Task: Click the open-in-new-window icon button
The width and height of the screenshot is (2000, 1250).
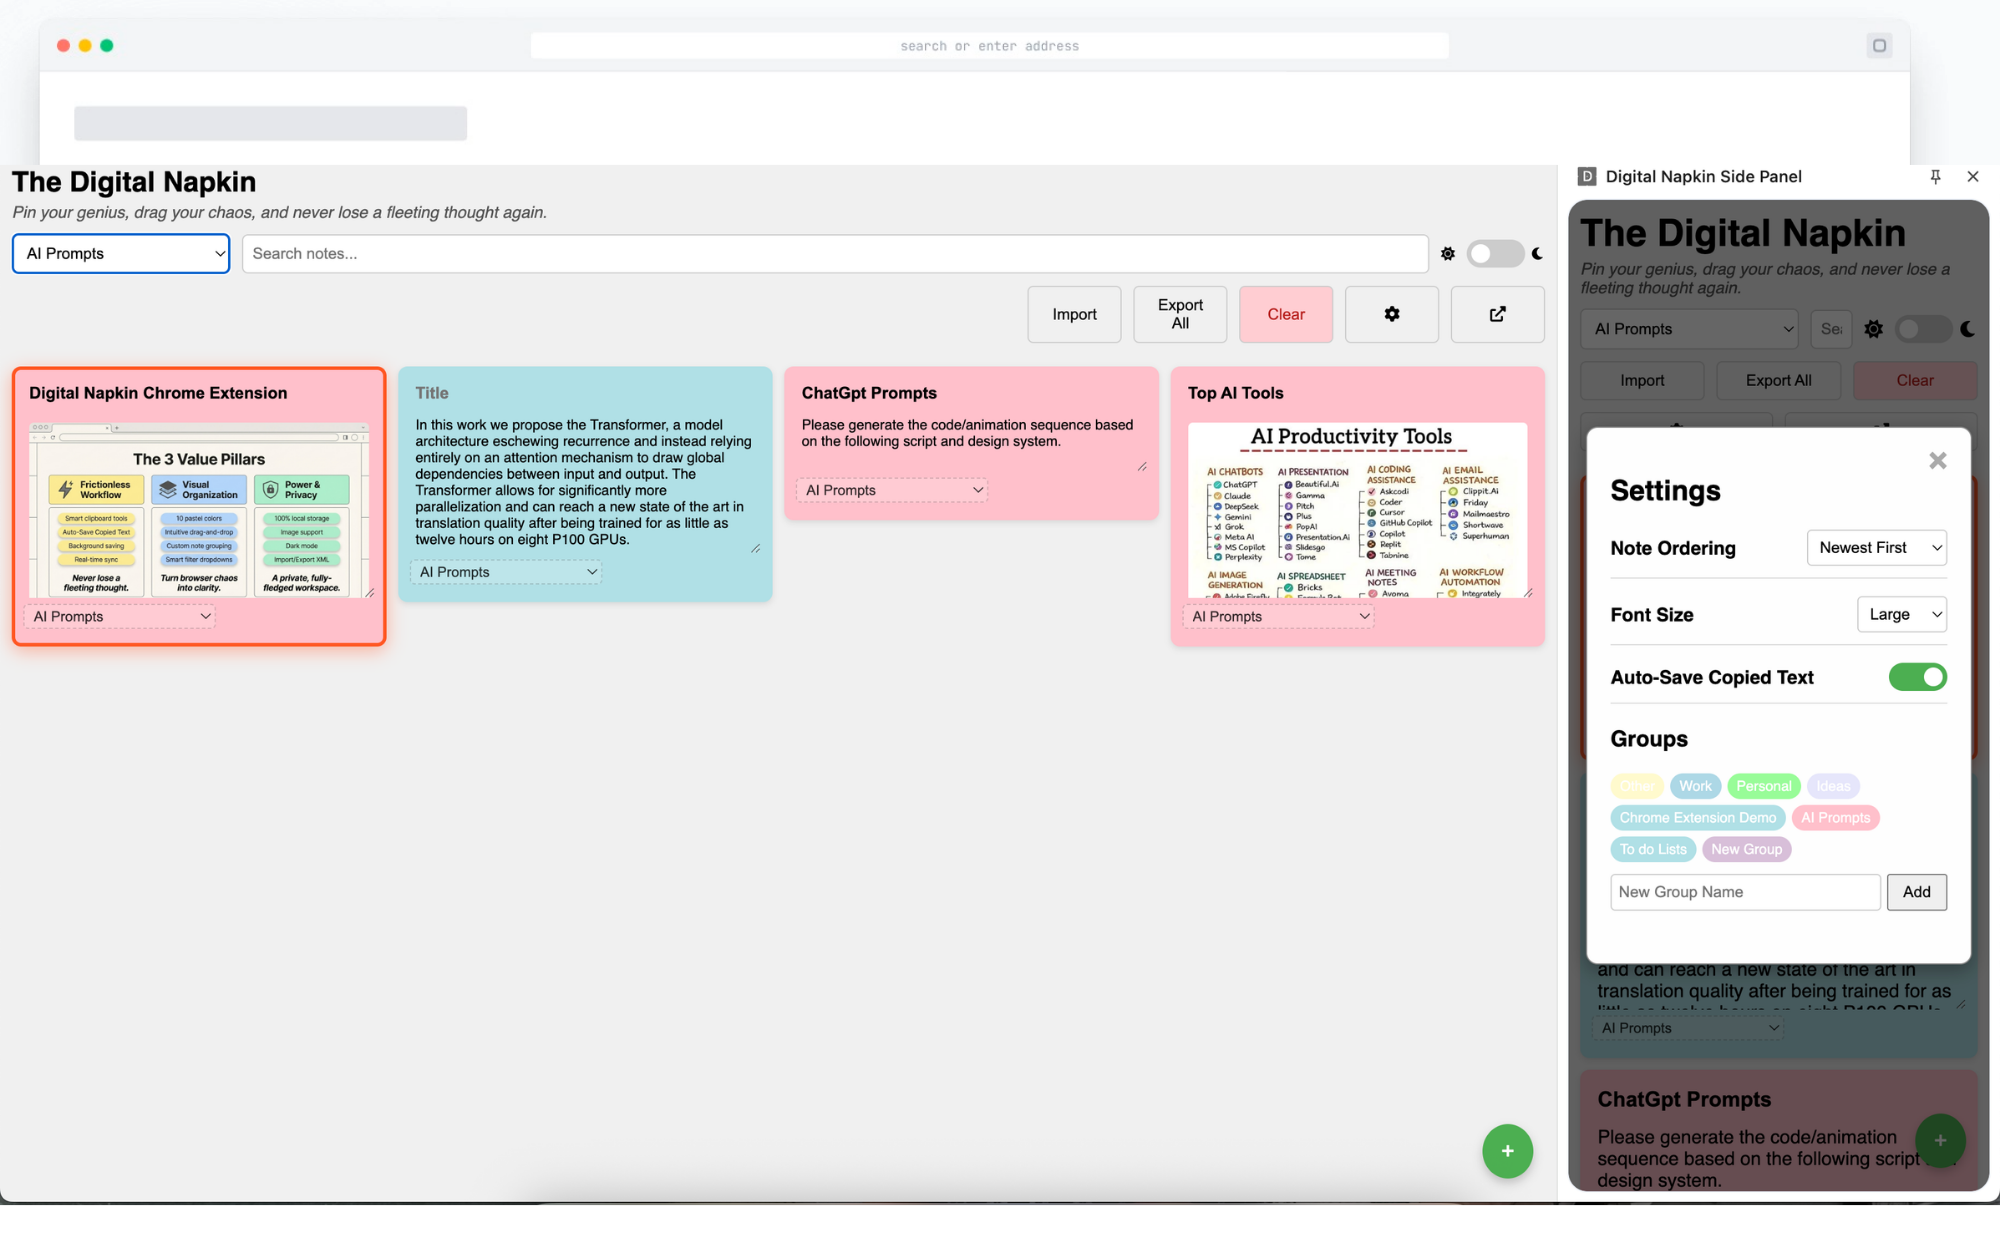Action: 1497,314
